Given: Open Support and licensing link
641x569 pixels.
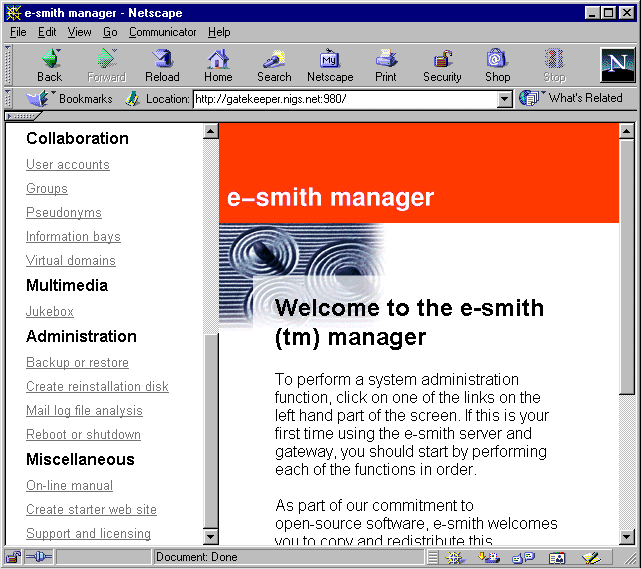Looking at the screenshot, I should point(88,533).
